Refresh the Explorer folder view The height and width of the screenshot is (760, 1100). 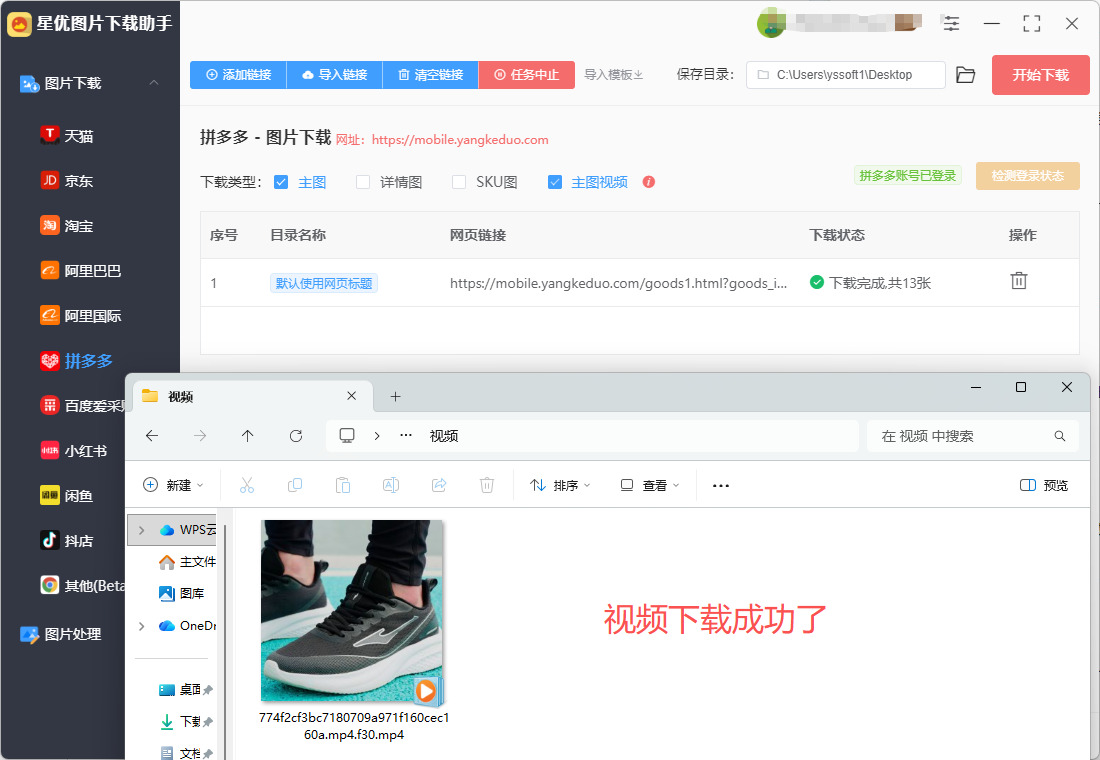[296, 436]
